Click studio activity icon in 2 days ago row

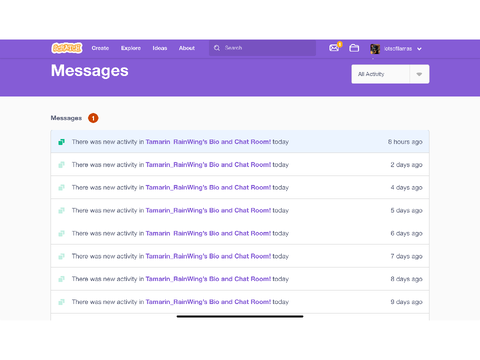click(61, 165)
